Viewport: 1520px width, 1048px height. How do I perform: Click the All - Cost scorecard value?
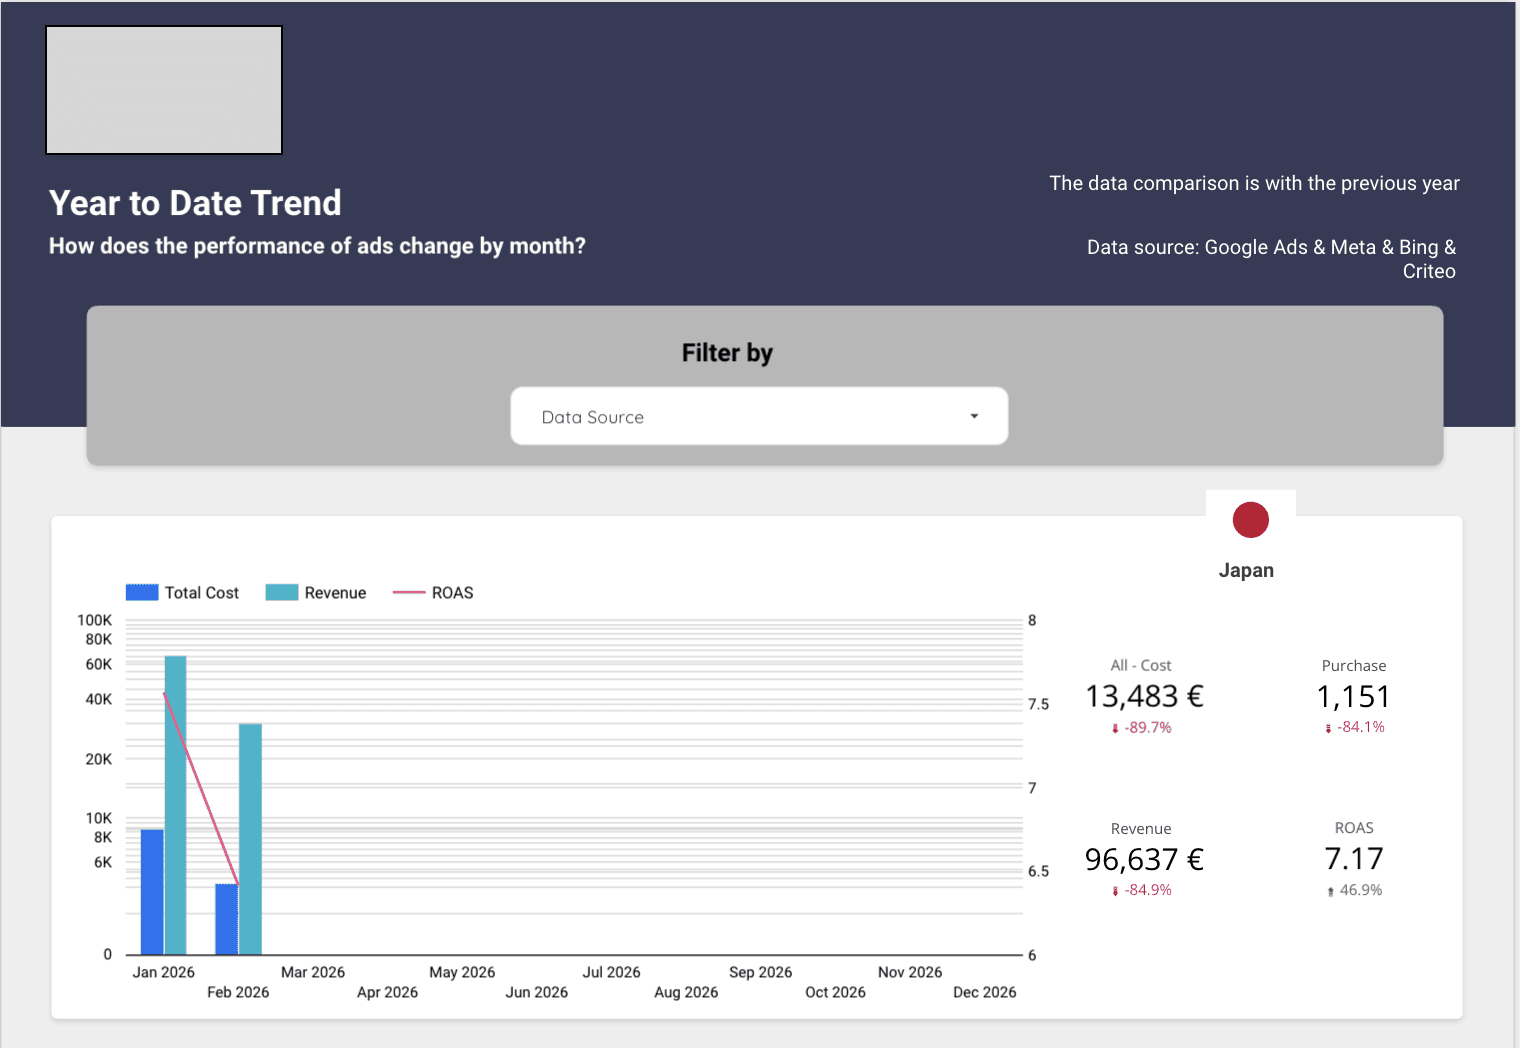tap(1144, 696)
